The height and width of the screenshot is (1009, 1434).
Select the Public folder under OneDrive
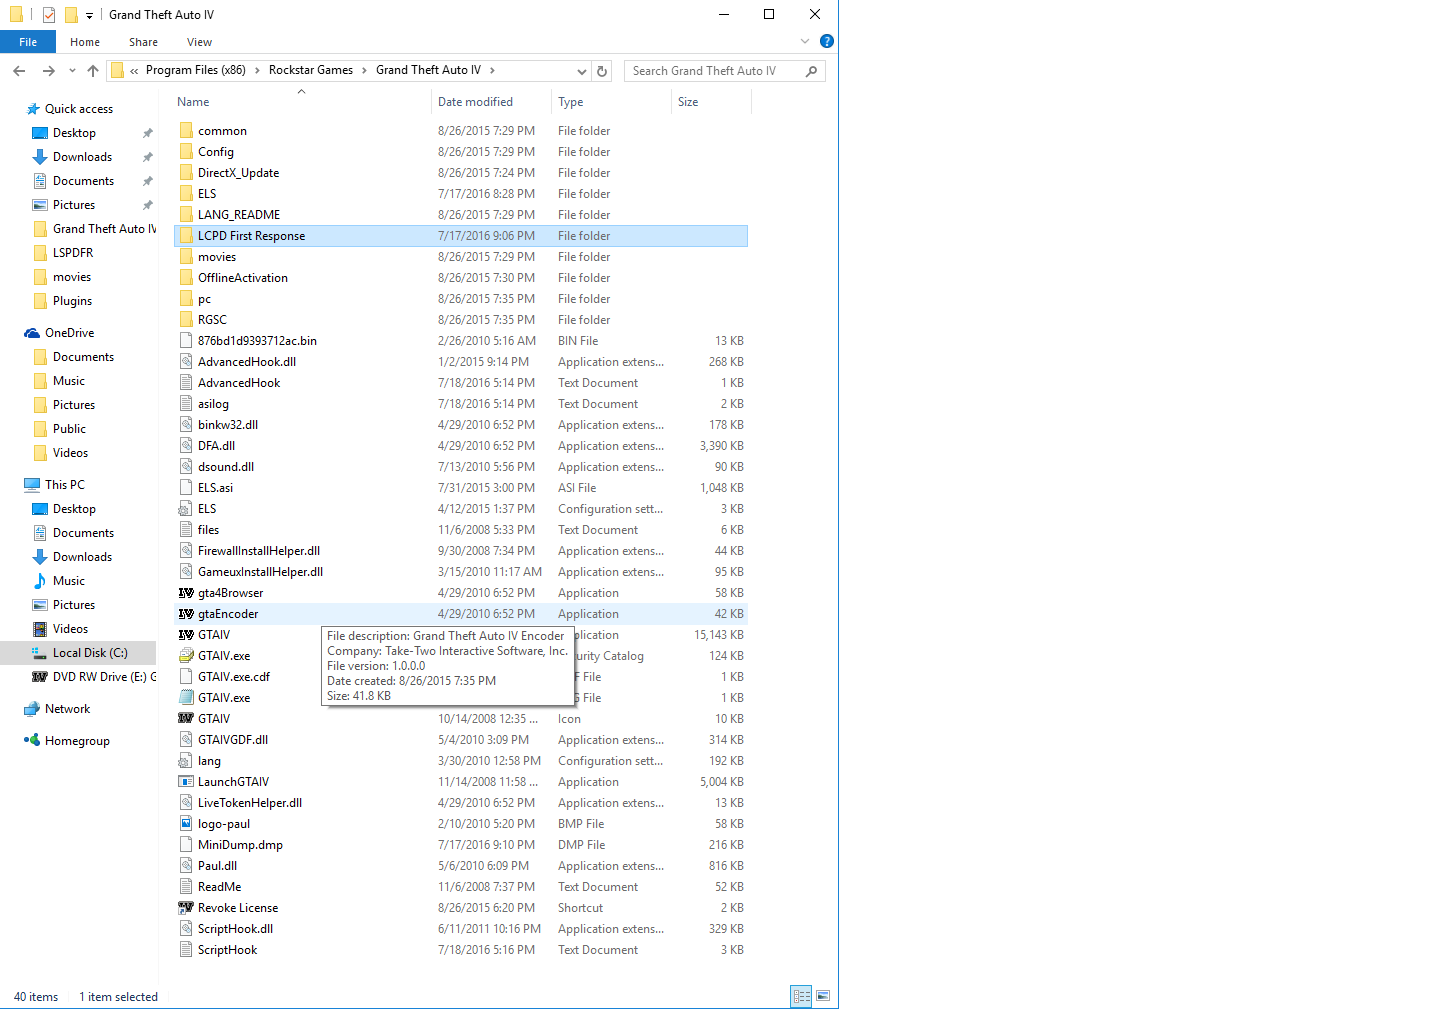[69, 429]
